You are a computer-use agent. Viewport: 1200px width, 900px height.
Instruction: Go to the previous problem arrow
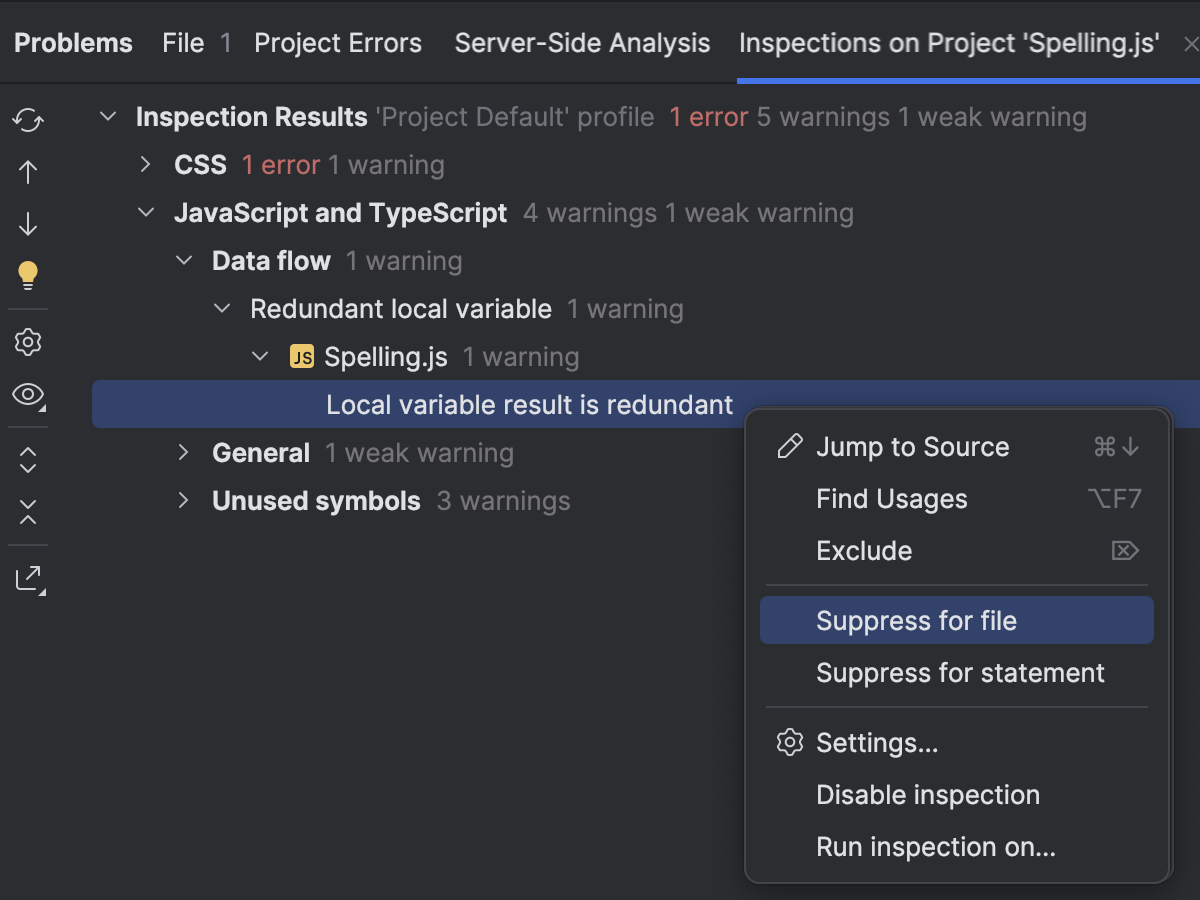[x=28, y=171]
